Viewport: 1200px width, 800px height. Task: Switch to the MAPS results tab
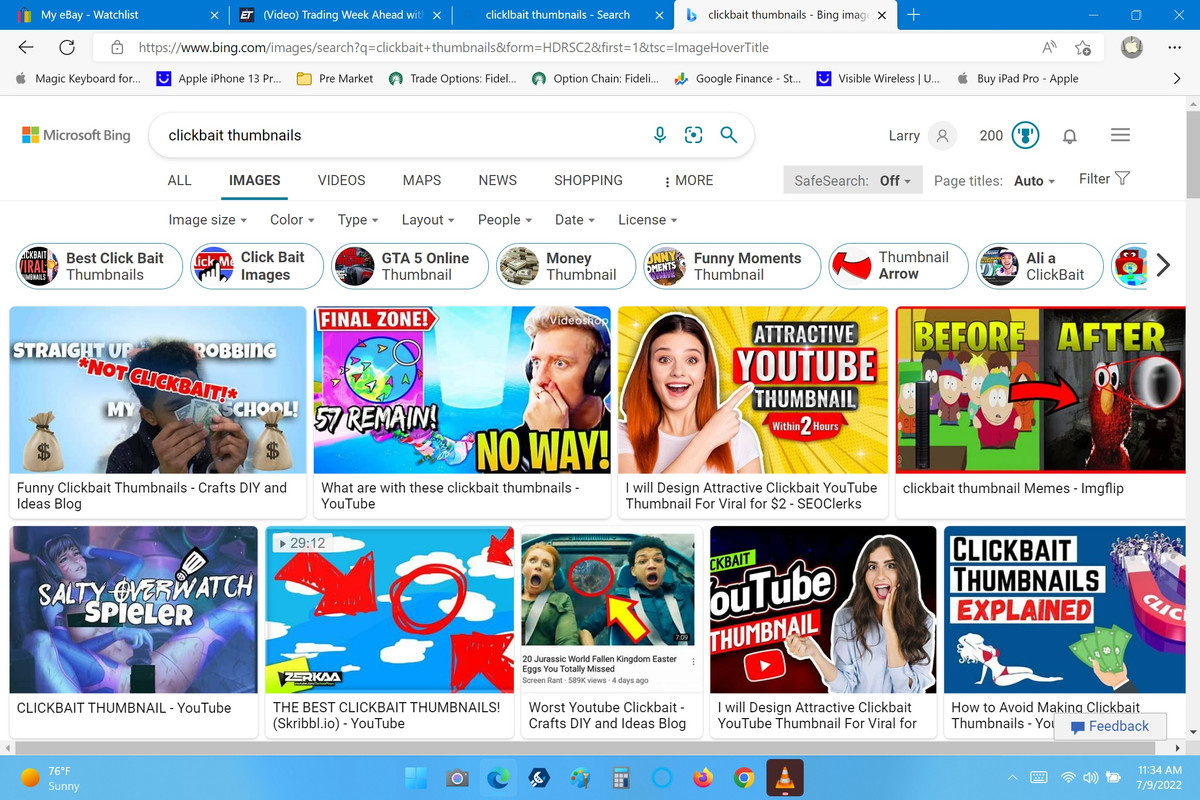(422, 181)
